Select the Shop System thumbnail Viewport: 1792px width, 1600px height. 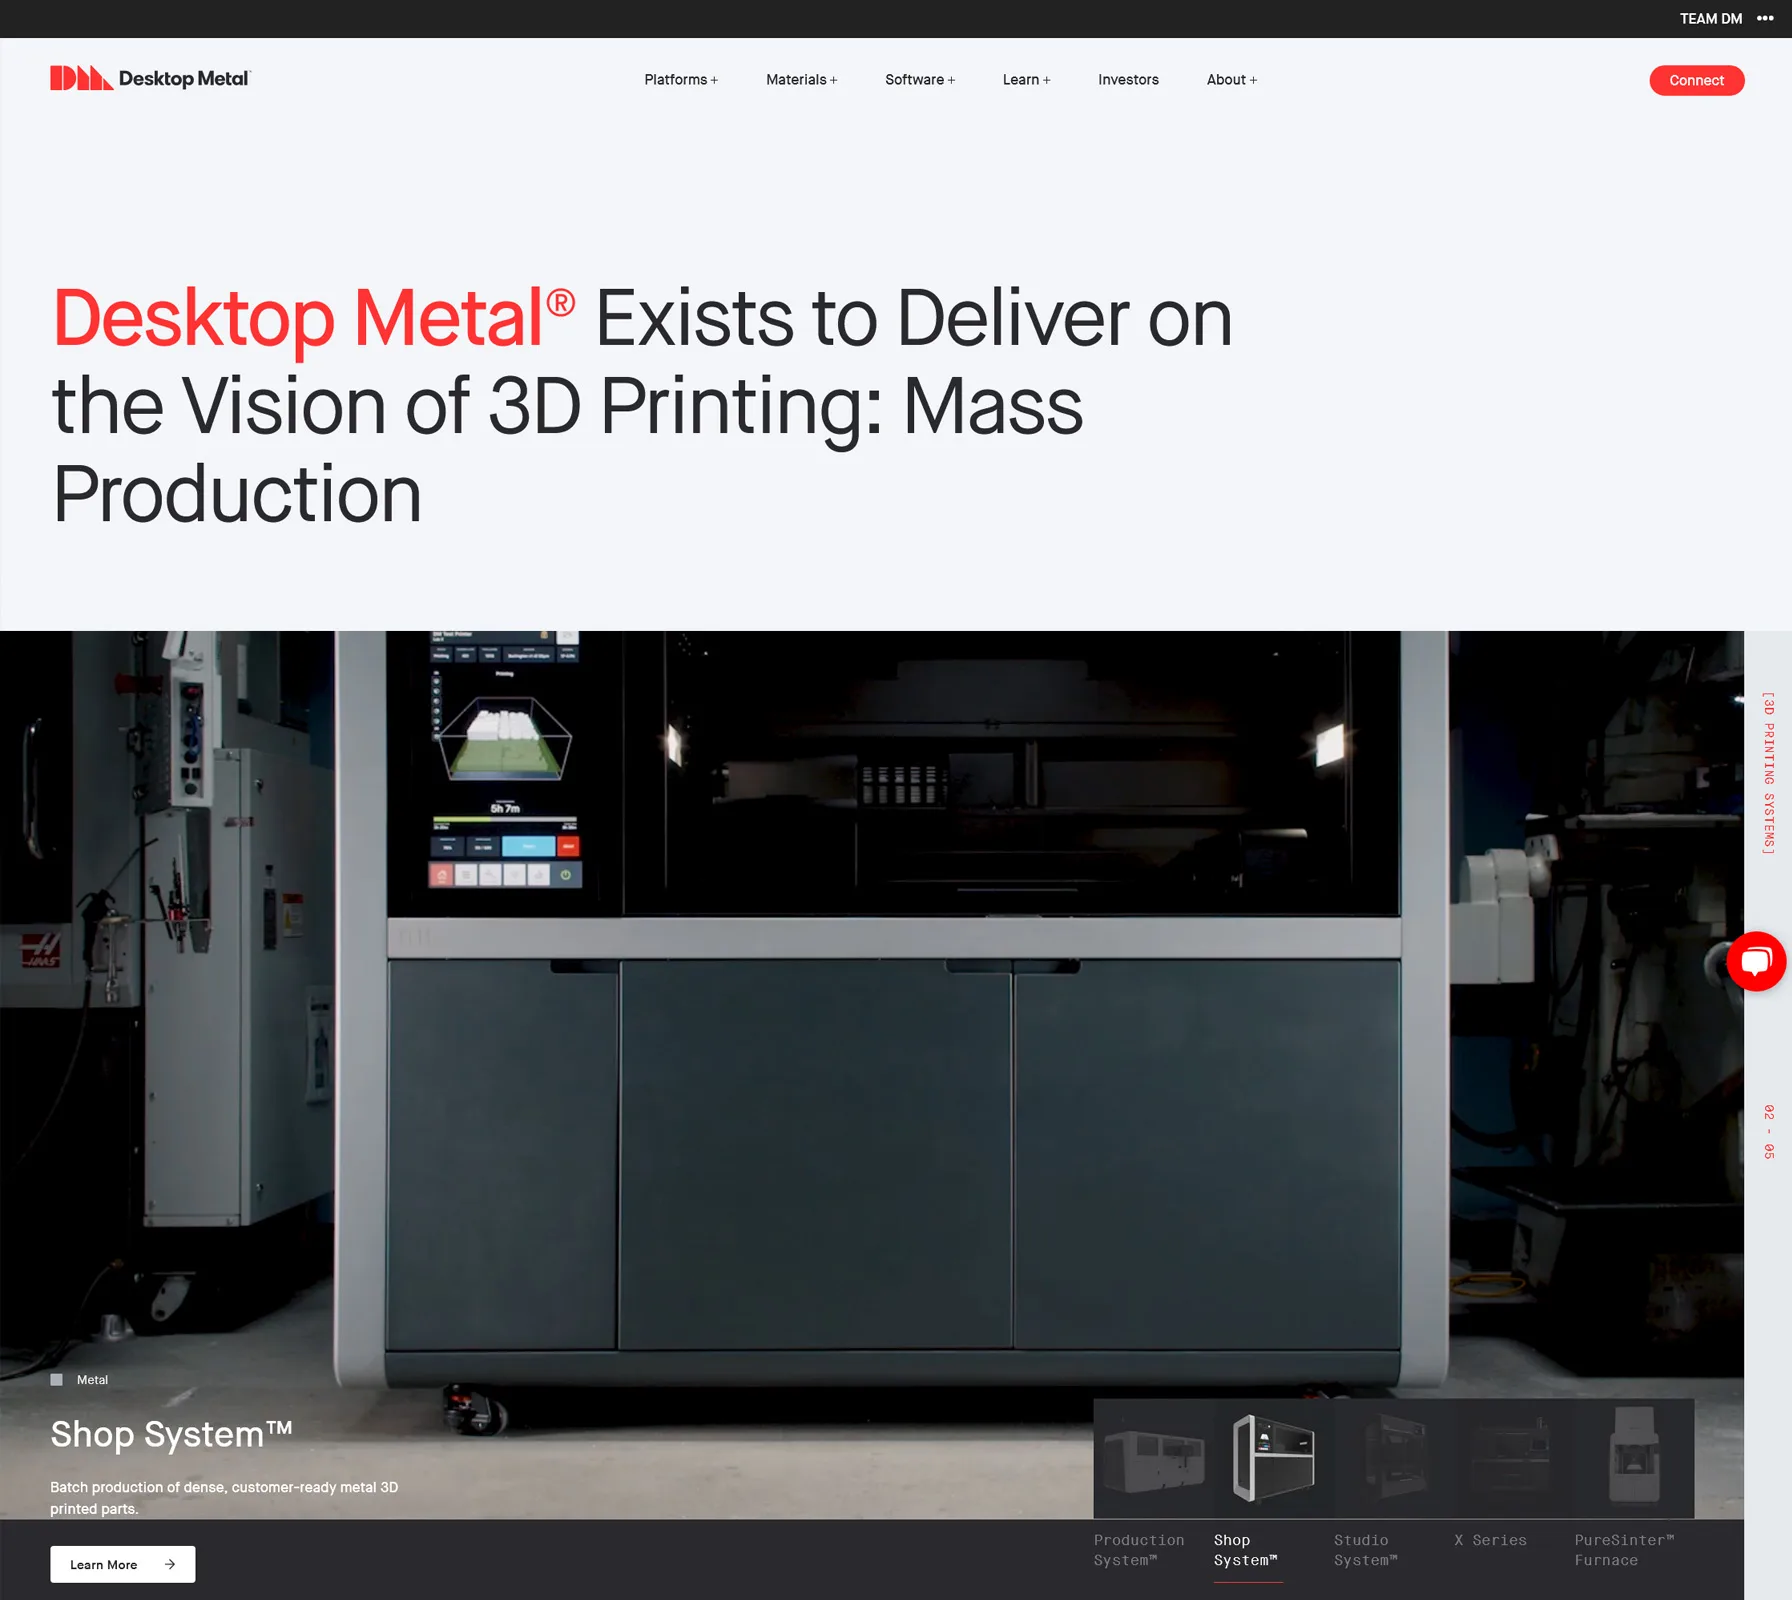click(1274, 1459)
